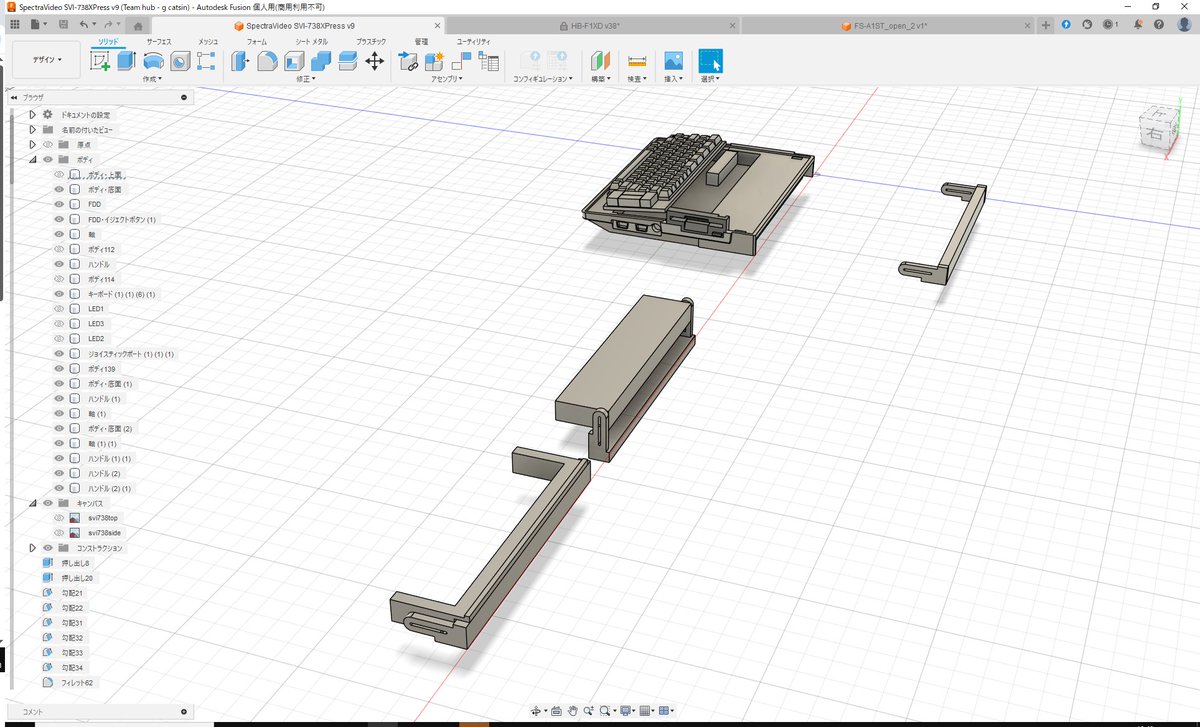This screenshot has height=727, width=1200.
Task: Open the 挿入 menu label
Action: [x=673, y=78]
